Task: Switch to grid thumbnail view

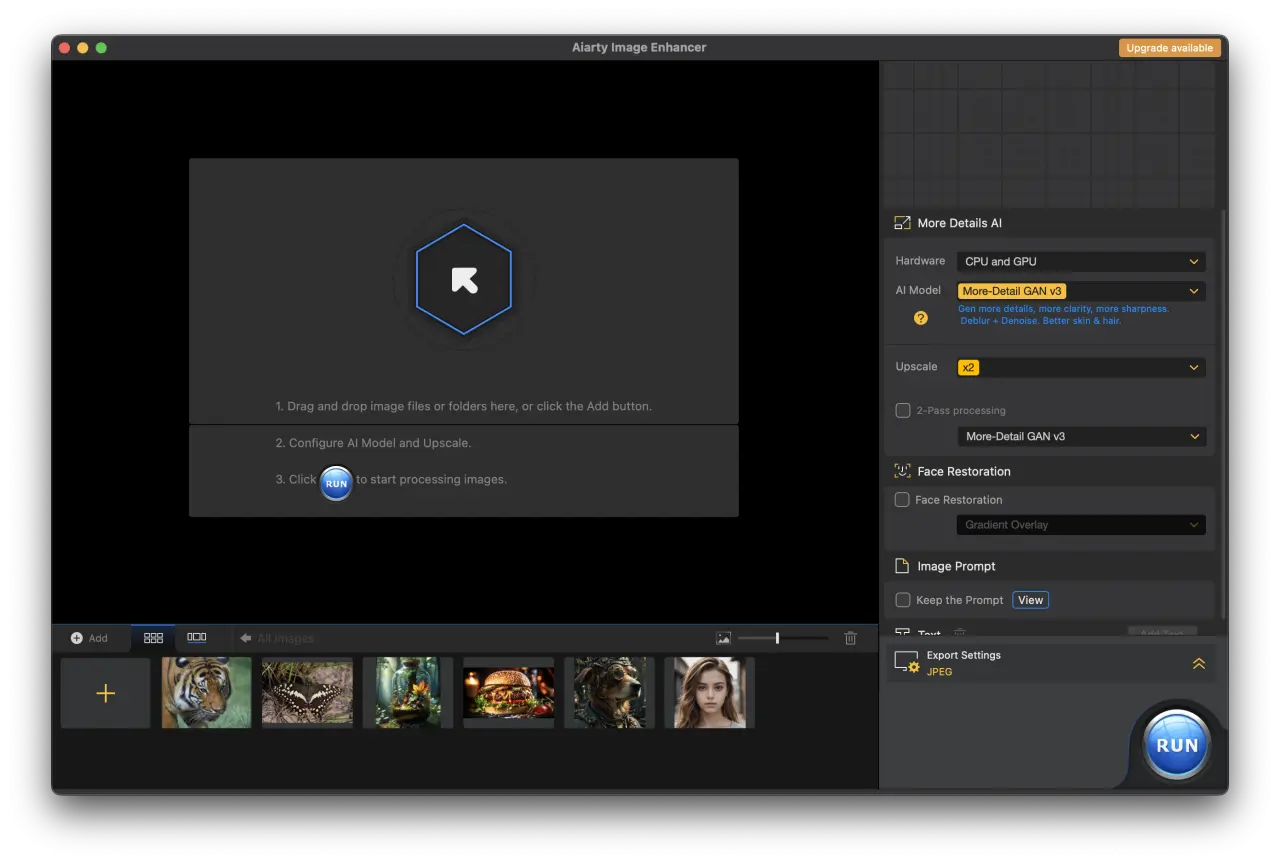Action: pyautogui.click(x=153, y=638)
